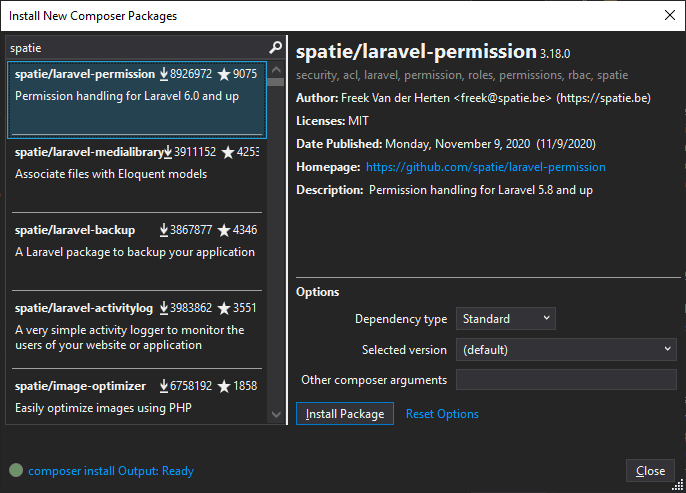Screen dimensions: 686x493
Task: Click star icon of laravel-activitylog
Action: point(224,308)
